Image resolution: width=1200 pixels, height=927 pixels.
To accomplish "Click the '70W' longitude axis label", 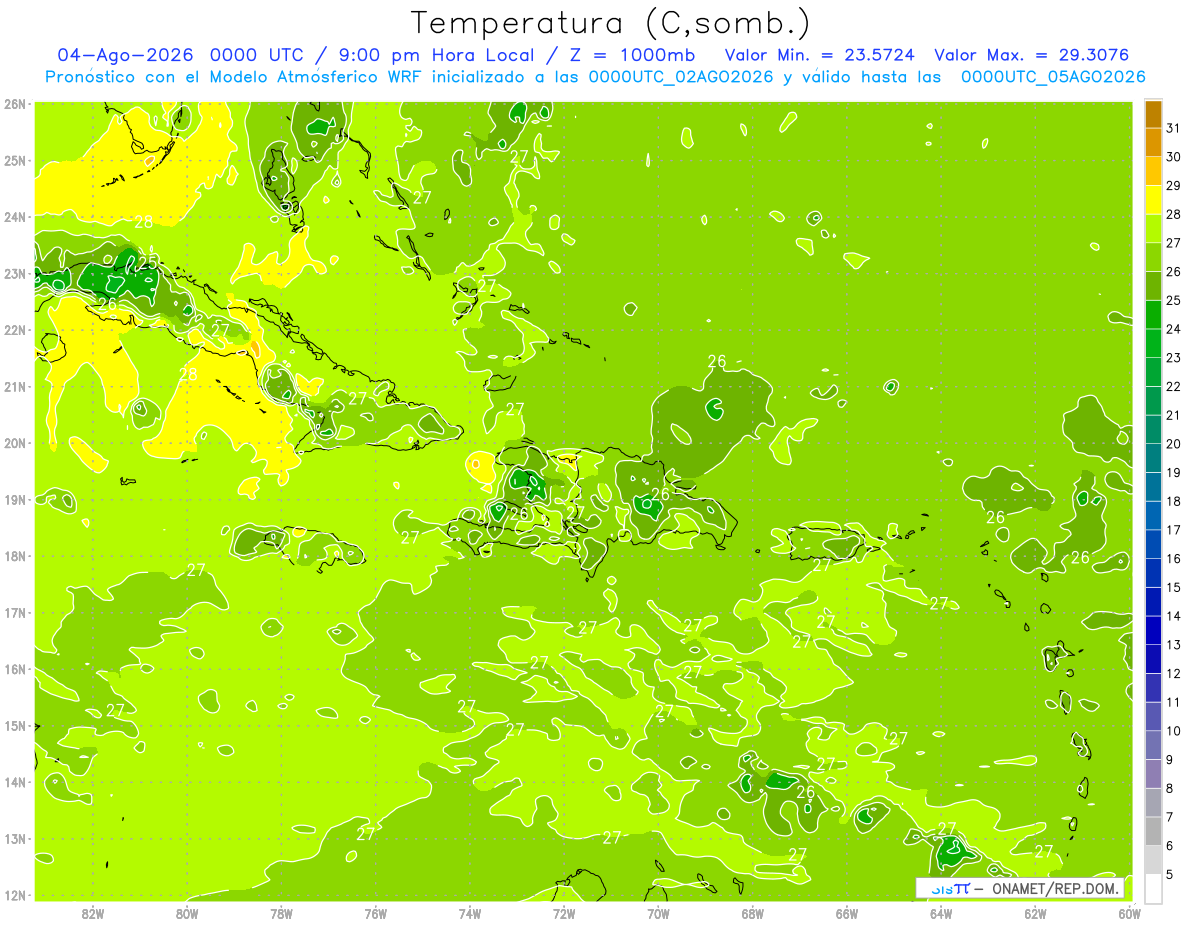I will [658, 913].
